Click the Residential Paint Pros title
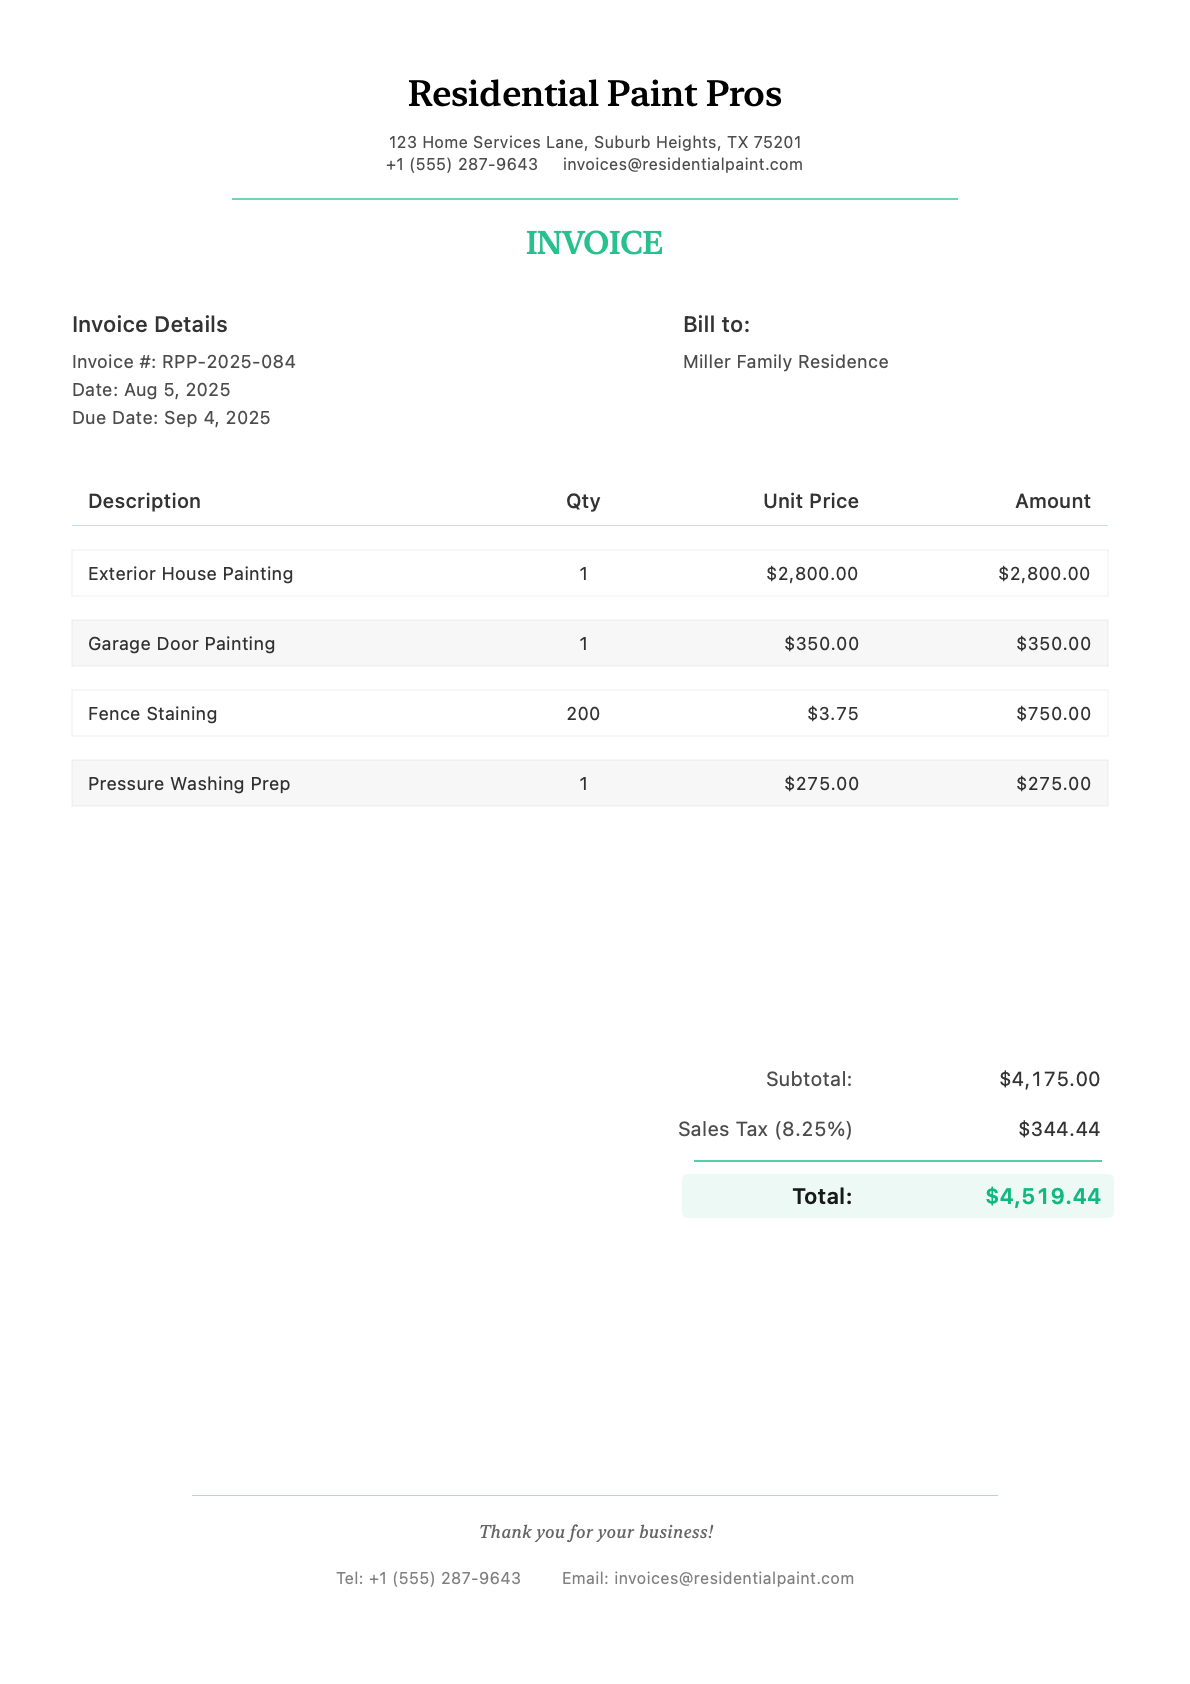 coord(595,94)
